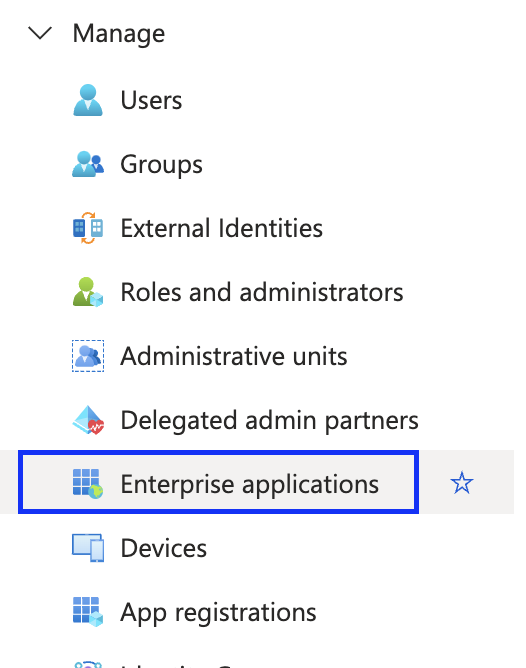Image resolution: width=526 pixels, height=668 pixels.
Task: Click the Roles and administrators icon
Action: (x=88, y=292)
